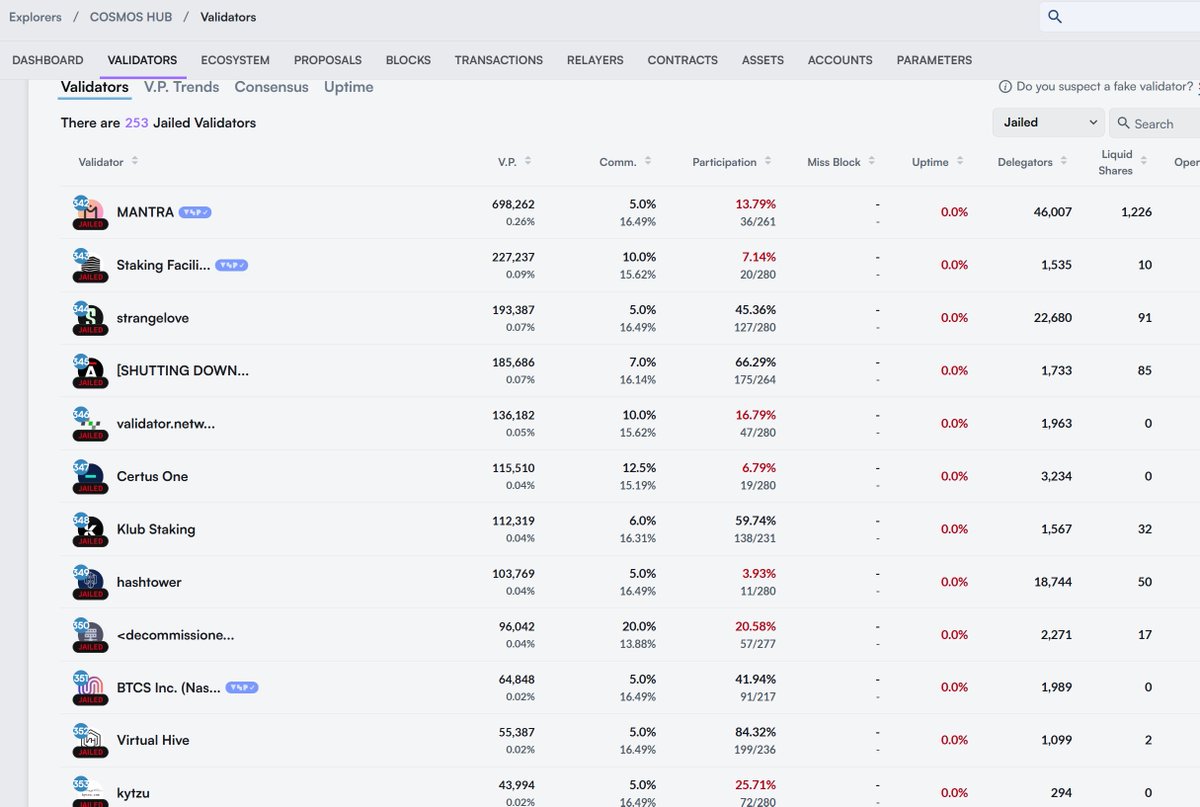Click the MANTRA validator logo
Screen dimensions: 1200x807
click(x=90, y=213)
